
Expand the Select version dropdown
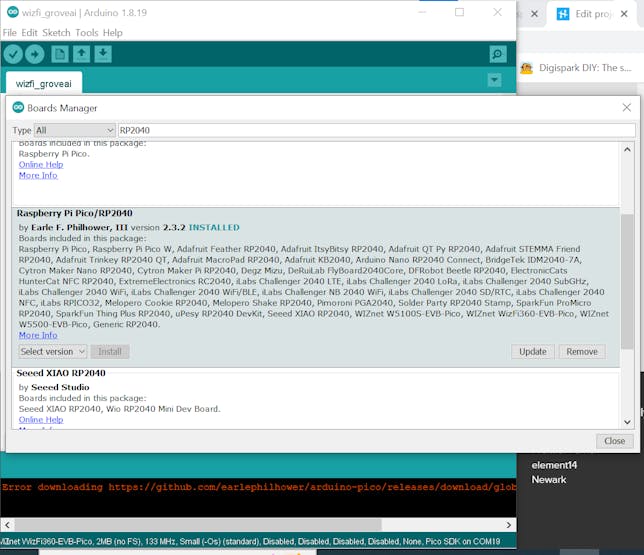(x=53, y=352)
